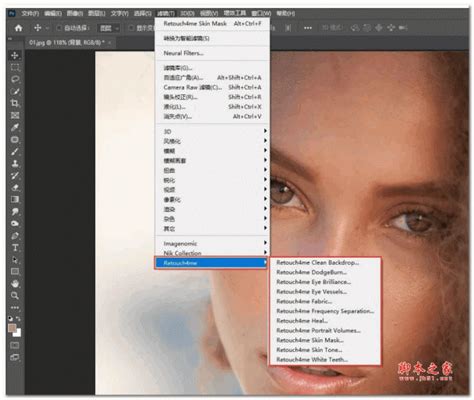Choose Retouch4me Frequency Separation...
This screenshot has height=400, width=474.
[325, 311]
